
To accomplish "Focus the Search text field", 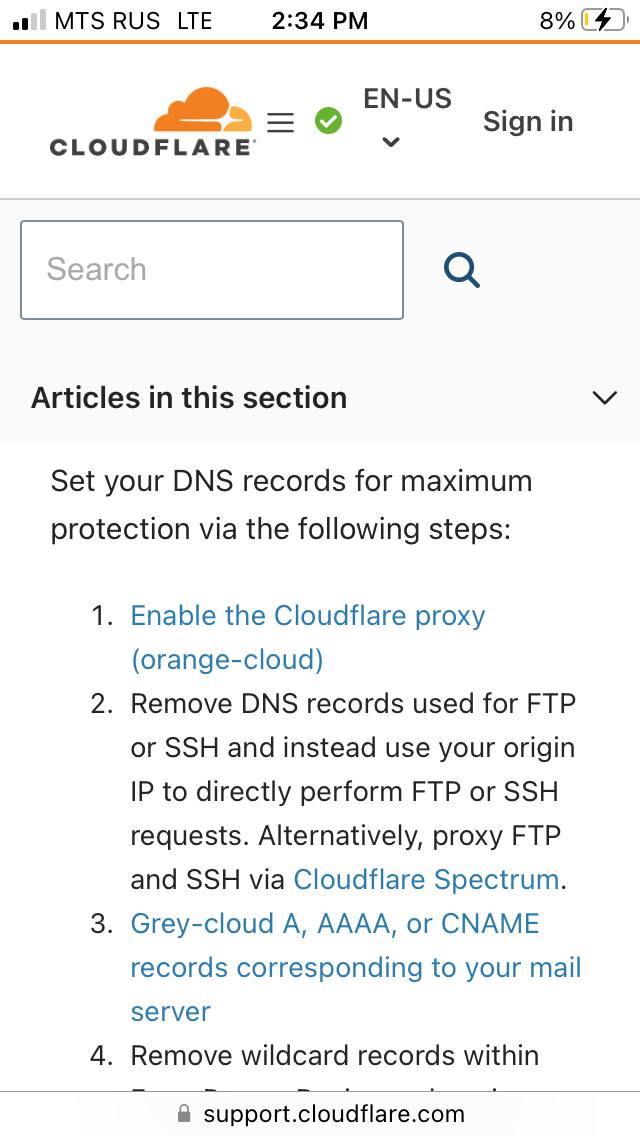I will (211, 270).
